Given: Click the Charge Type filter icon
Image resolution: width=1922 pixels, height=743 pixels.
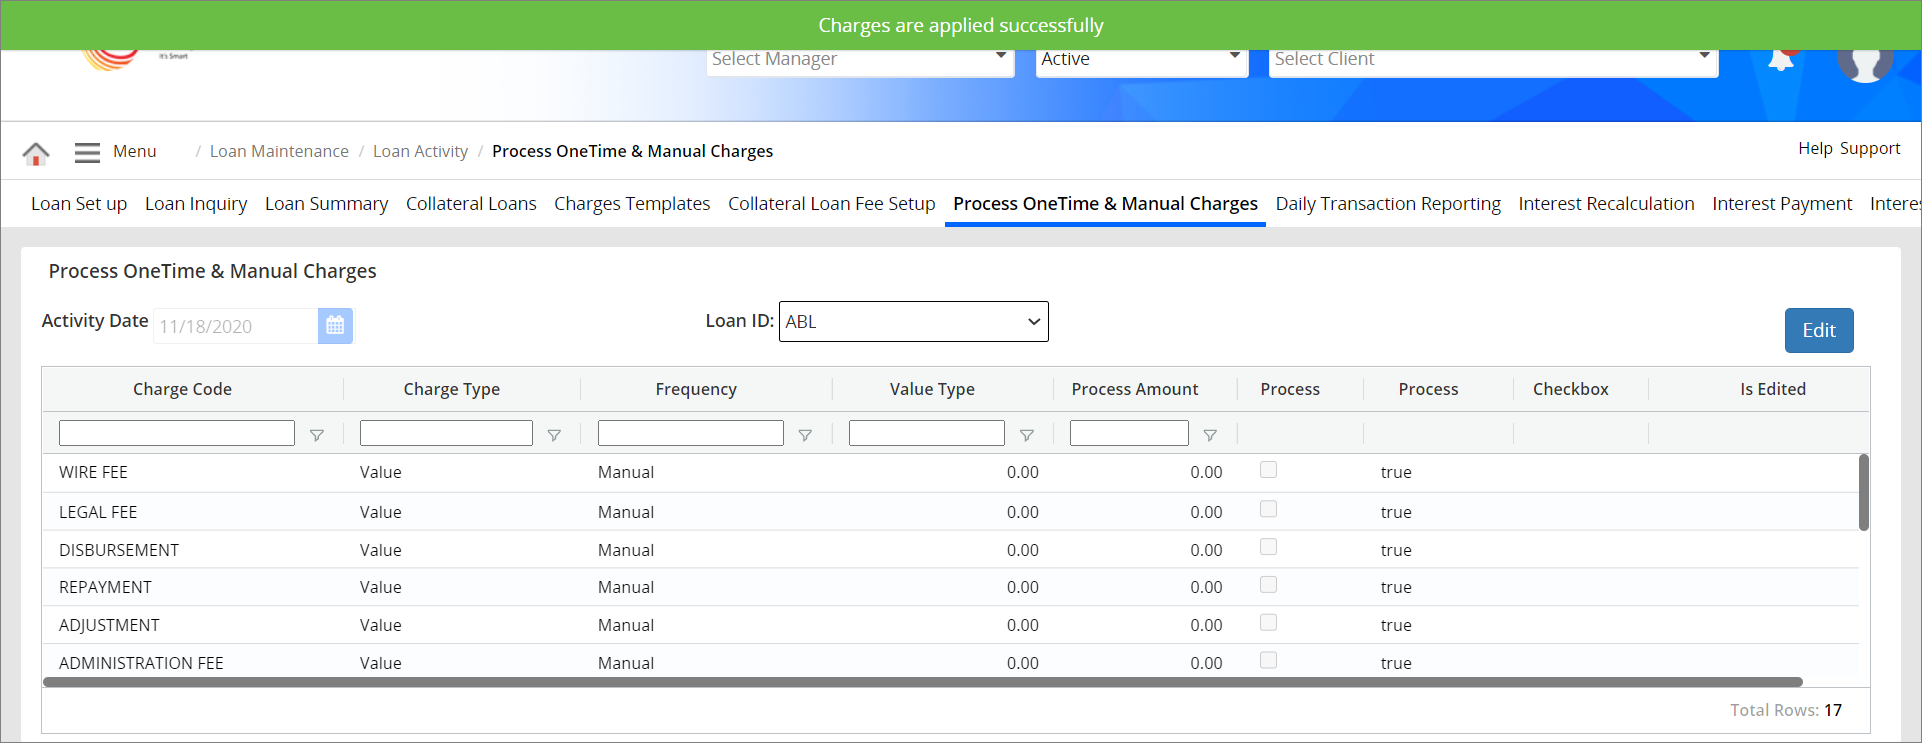Looking at the screenshot, I should (554, 435).
